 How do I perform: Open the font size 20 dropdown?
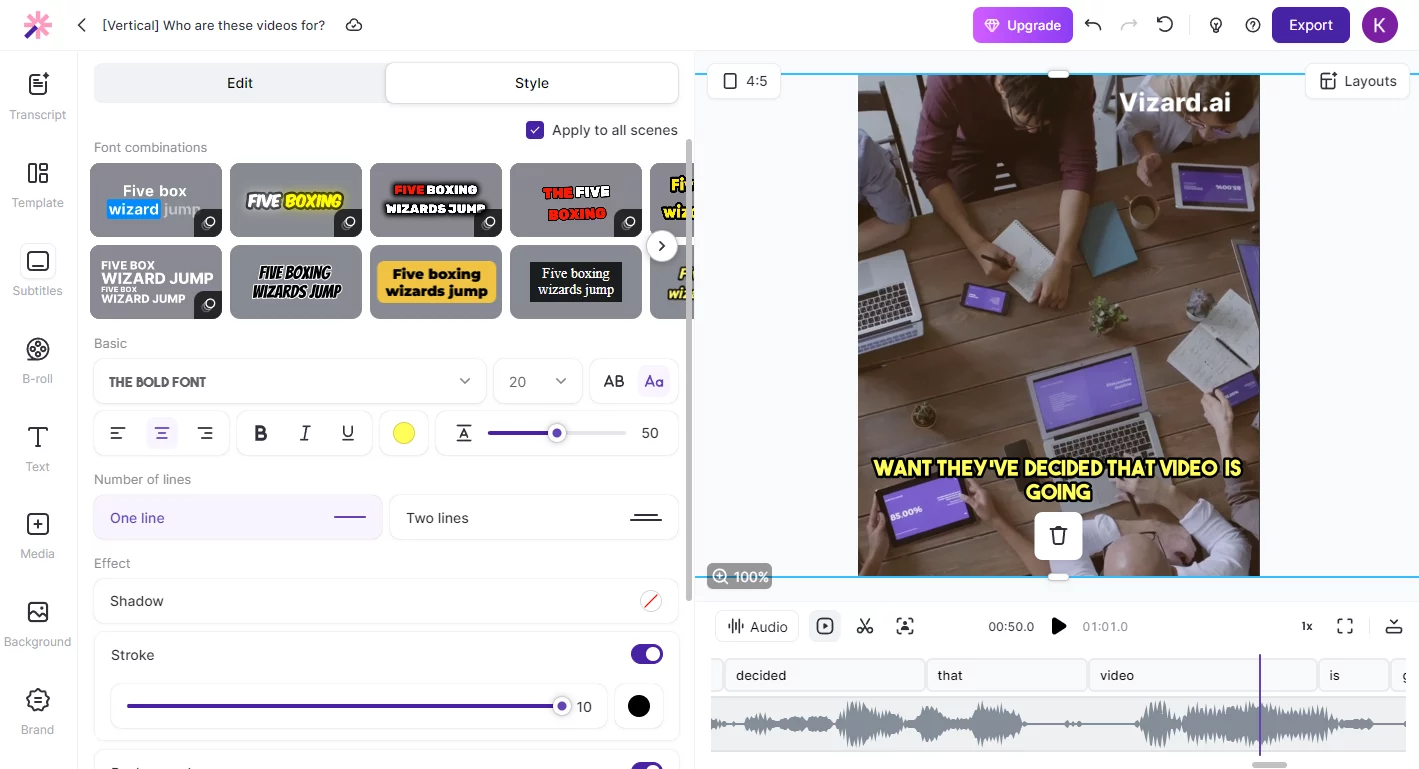[x=538, y=381]
